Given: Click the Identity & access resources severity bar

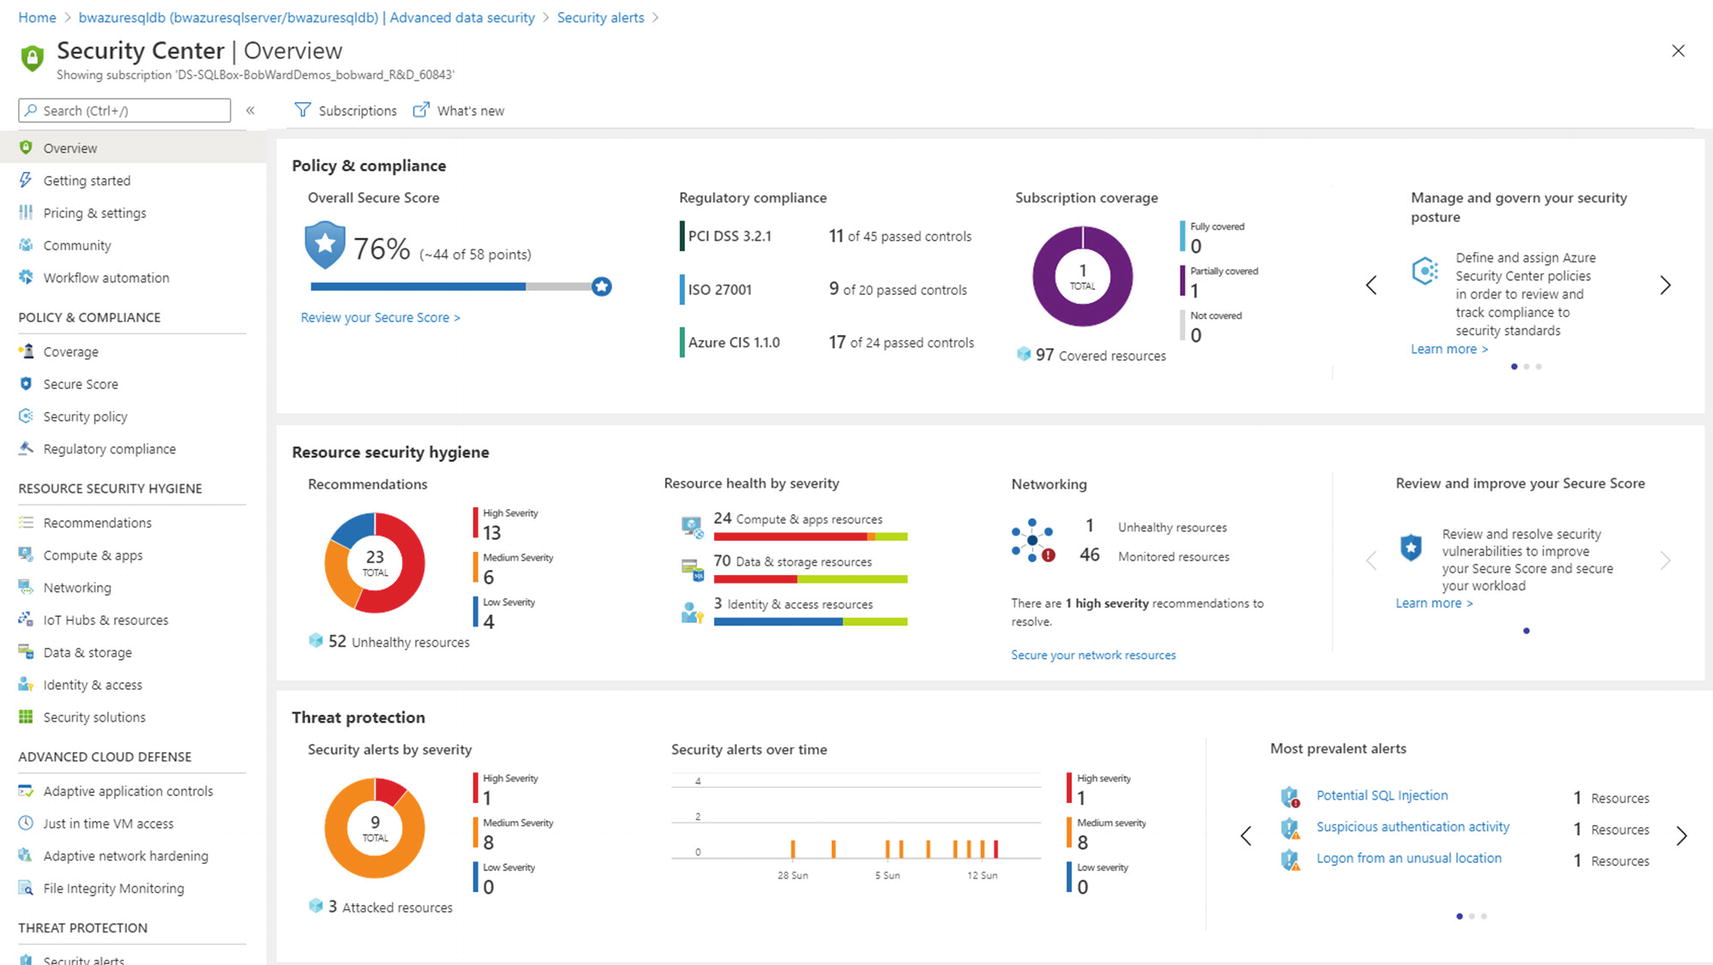Looking at the screenshot, I should (810, 622).
